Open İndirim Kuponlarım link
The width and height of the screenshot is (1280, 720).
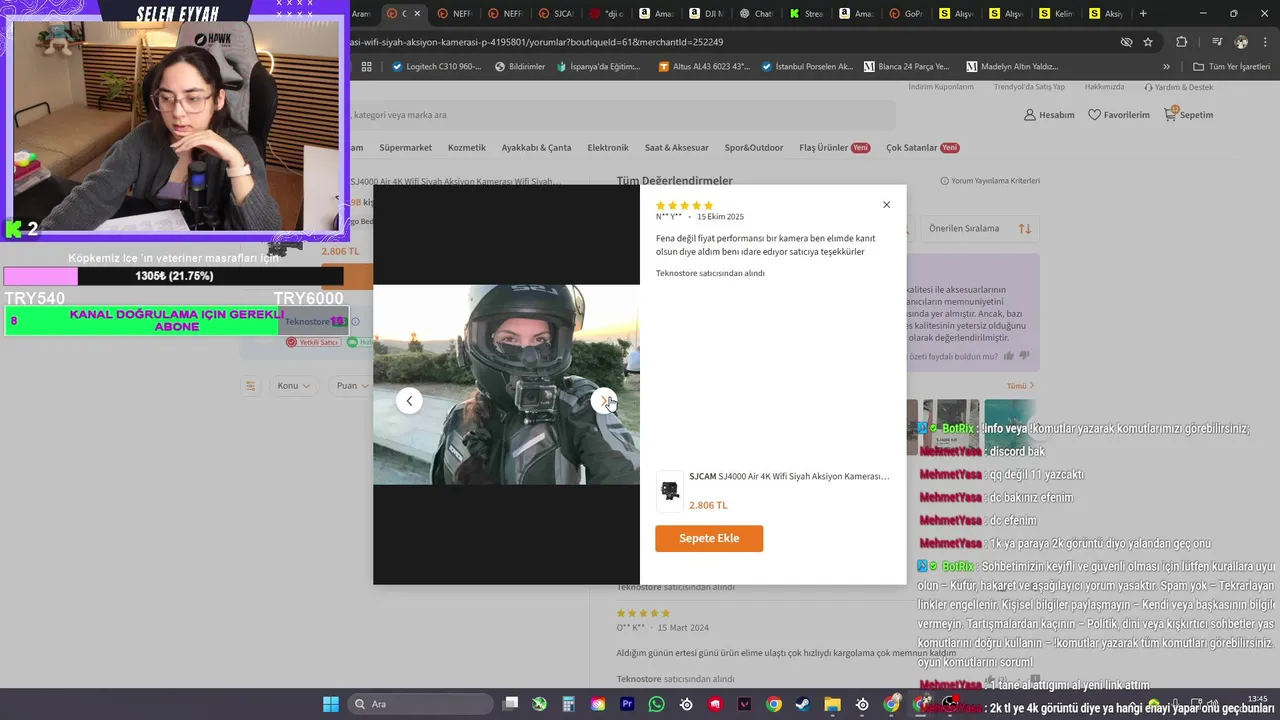(941, 87)
